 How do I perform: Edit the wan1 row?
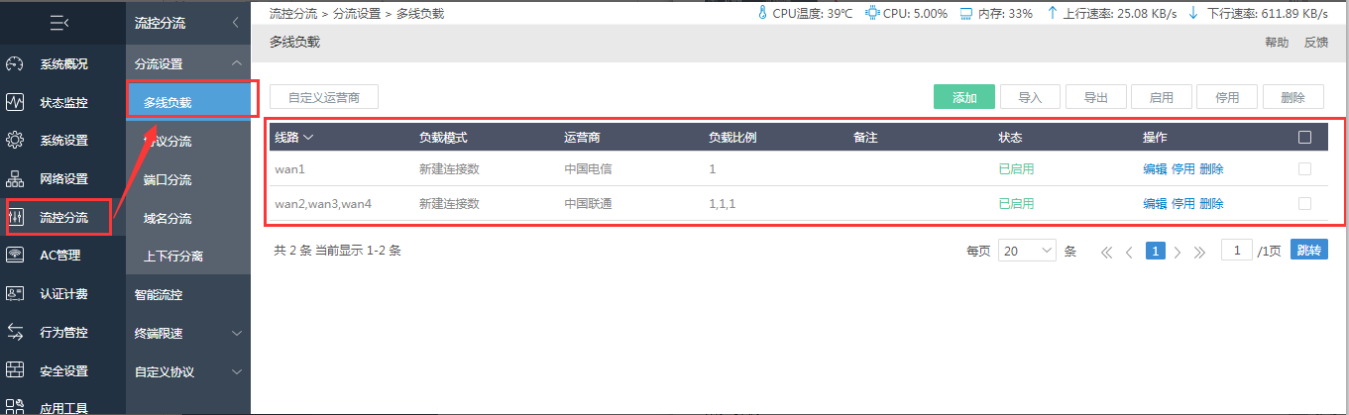(1155, 169)
